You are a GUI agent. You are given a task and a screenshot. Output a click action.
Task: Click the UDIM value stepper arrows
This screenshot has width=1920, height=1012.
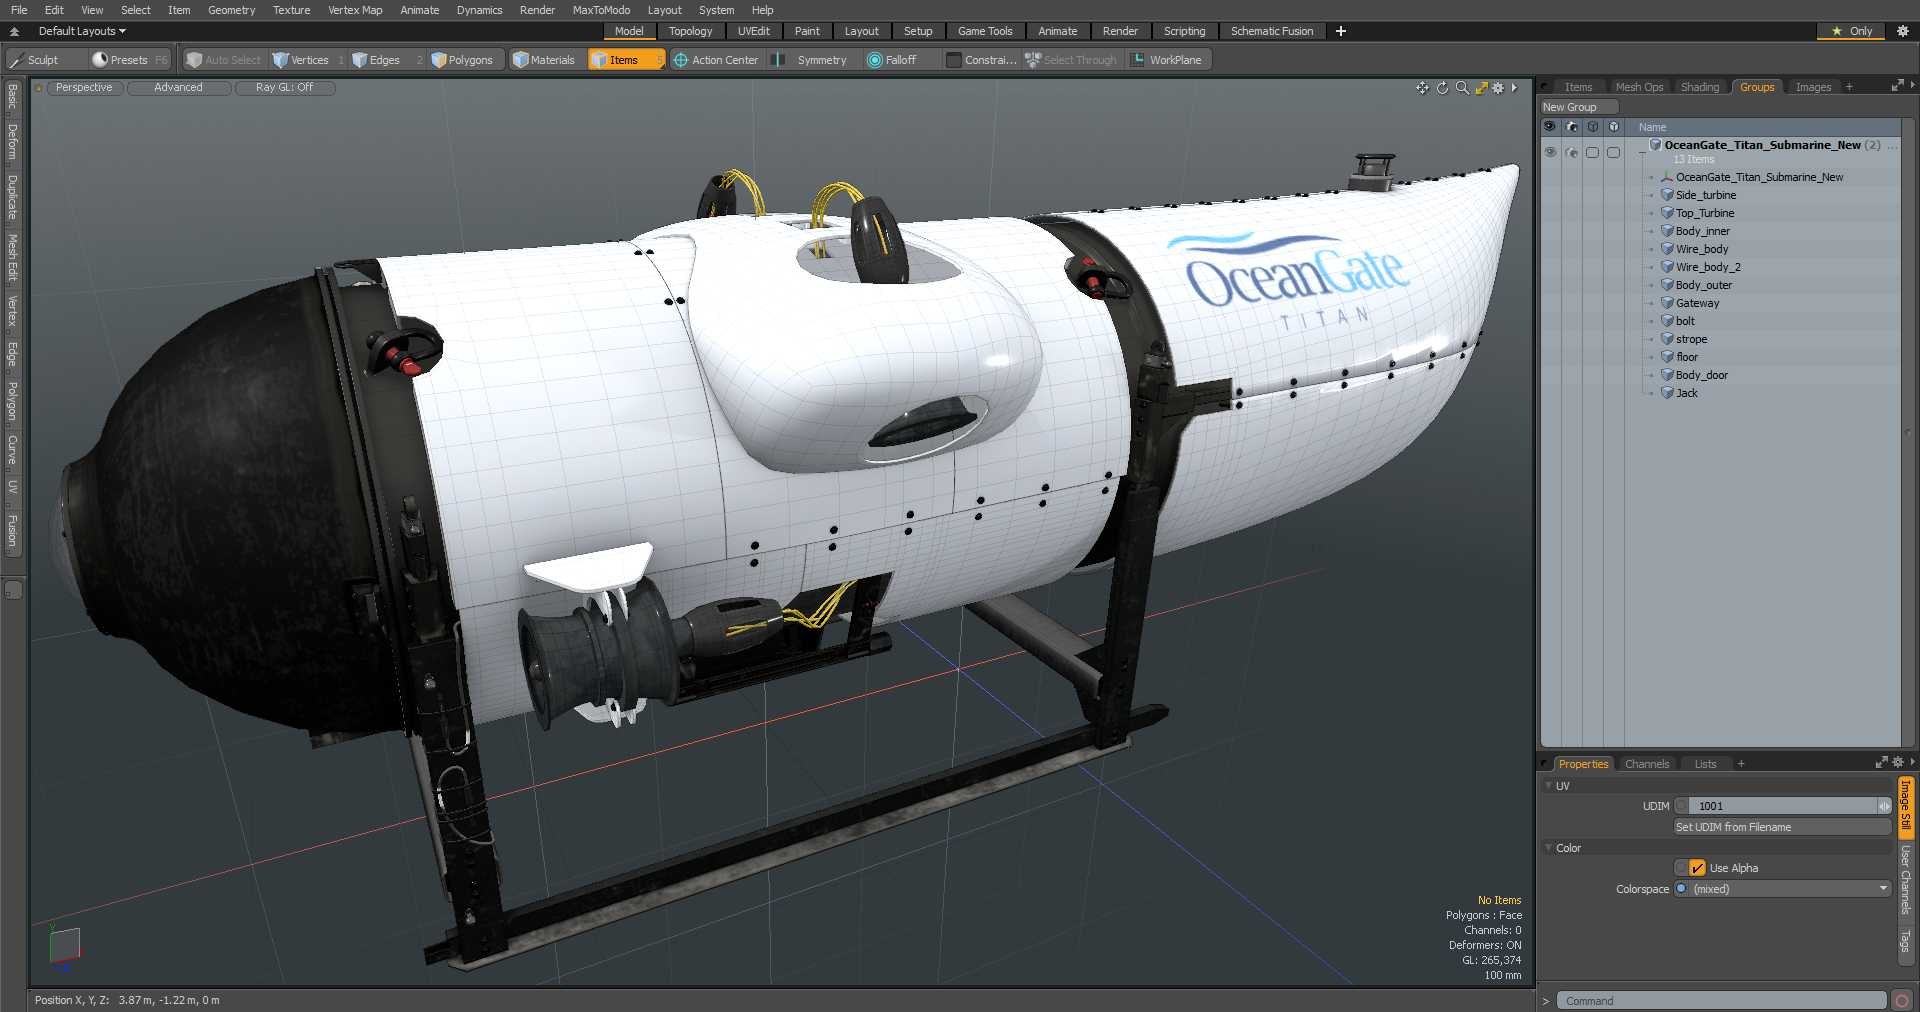pos(1884,806)
